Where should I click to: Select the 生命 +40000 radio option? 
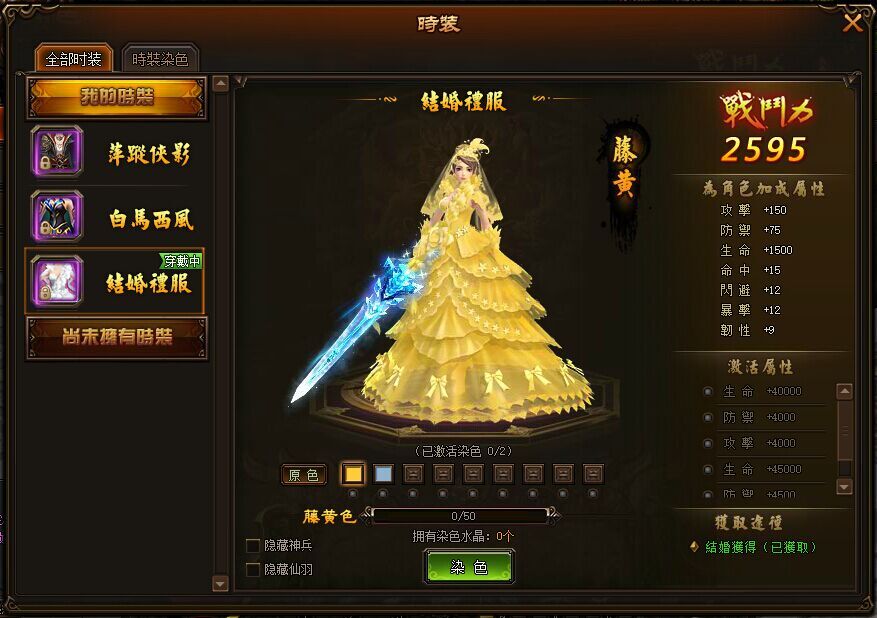(x=708, y=391)
